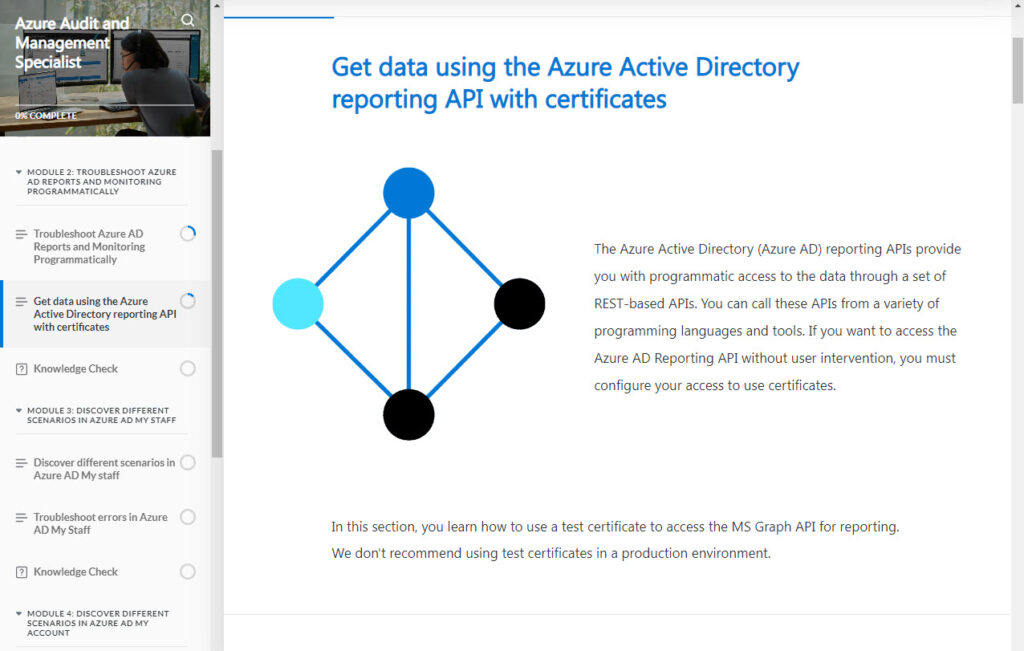
Task: Open Troubleshoot errors in Azure AD My Staff
Action: (x=100, y=523)
